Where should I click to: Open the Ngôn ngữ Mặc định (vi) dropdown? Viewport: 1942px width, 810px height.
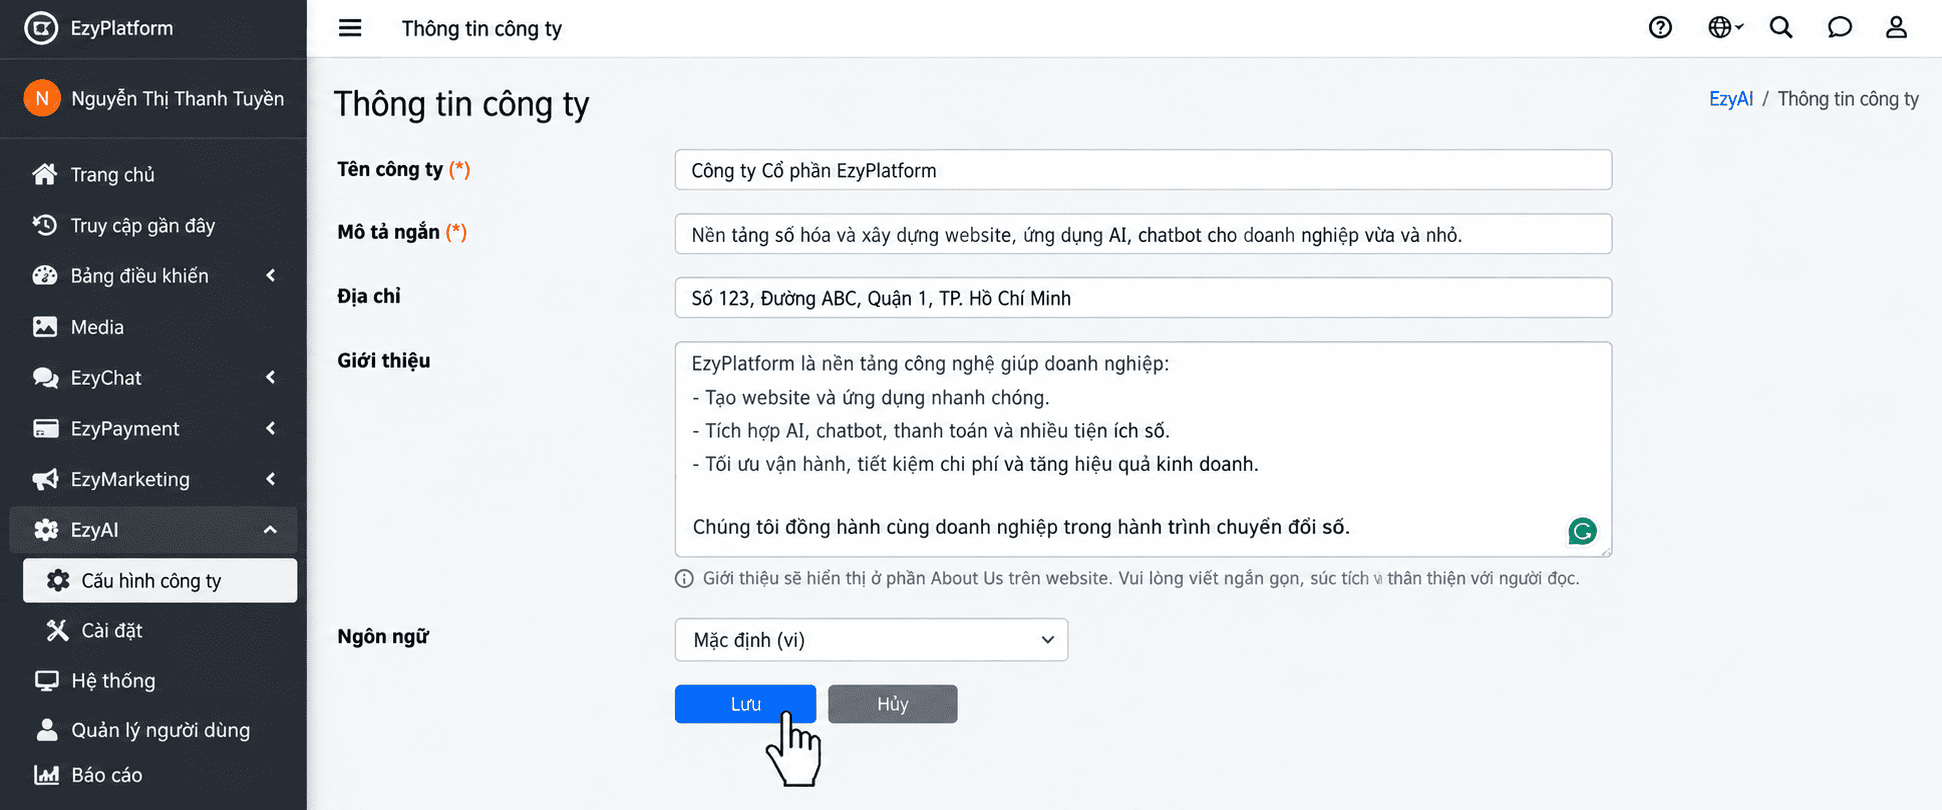(x=871, y=640)
